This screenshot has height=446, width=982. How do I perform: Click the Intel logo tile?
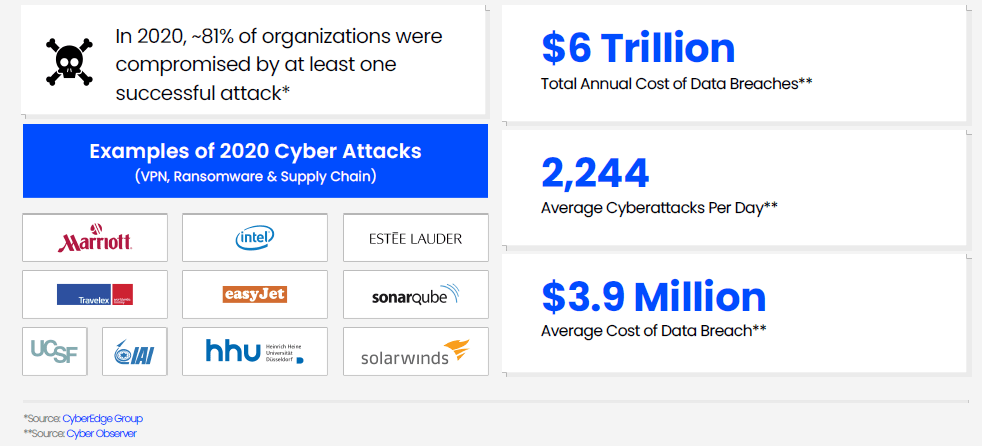click(x=255, y=237)
